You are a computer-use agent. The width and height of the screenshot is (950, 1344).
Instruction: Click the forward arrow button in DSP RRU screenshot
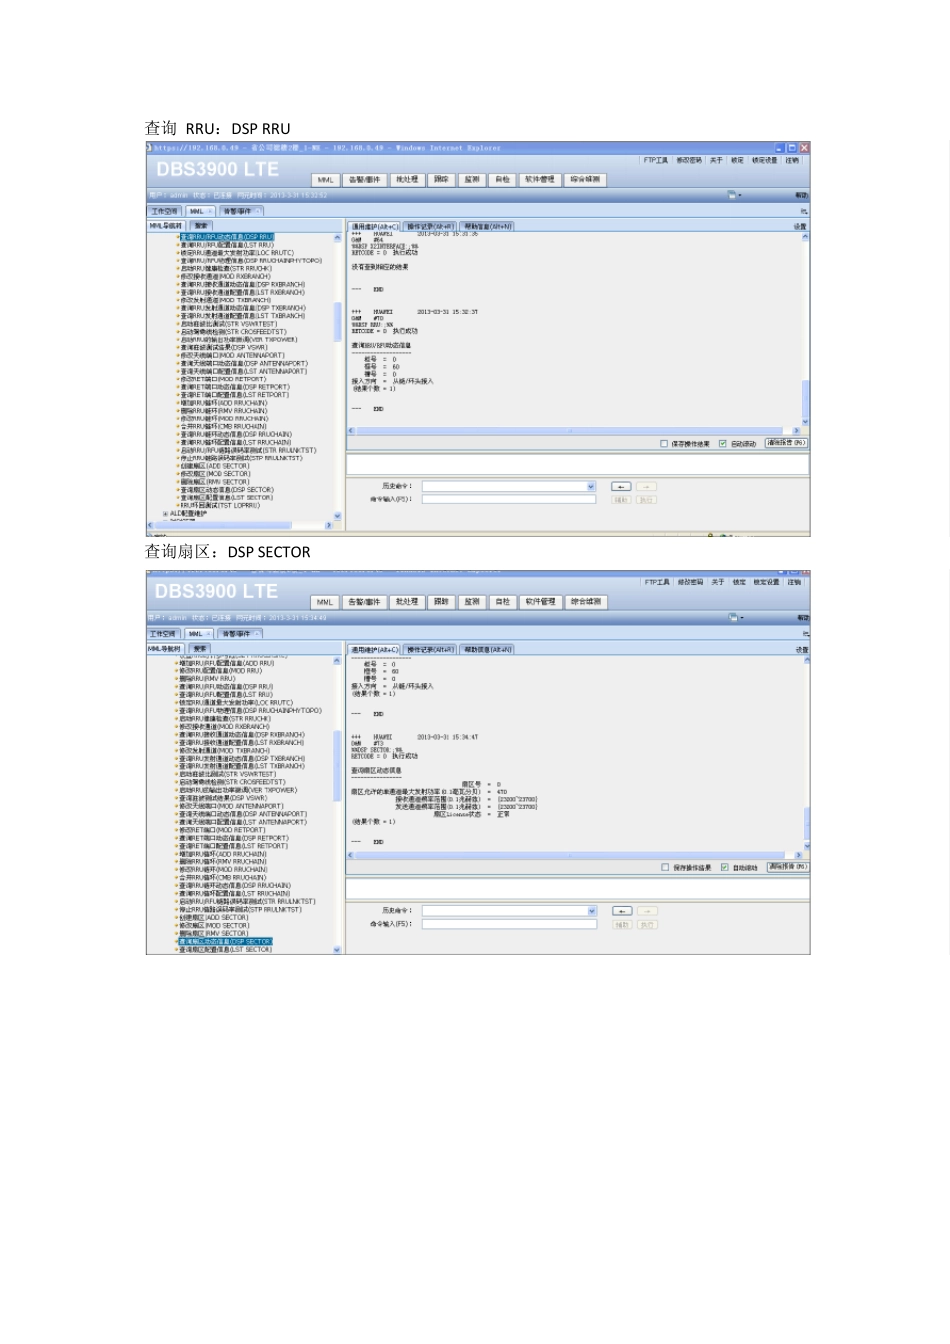tap(646, 487)
